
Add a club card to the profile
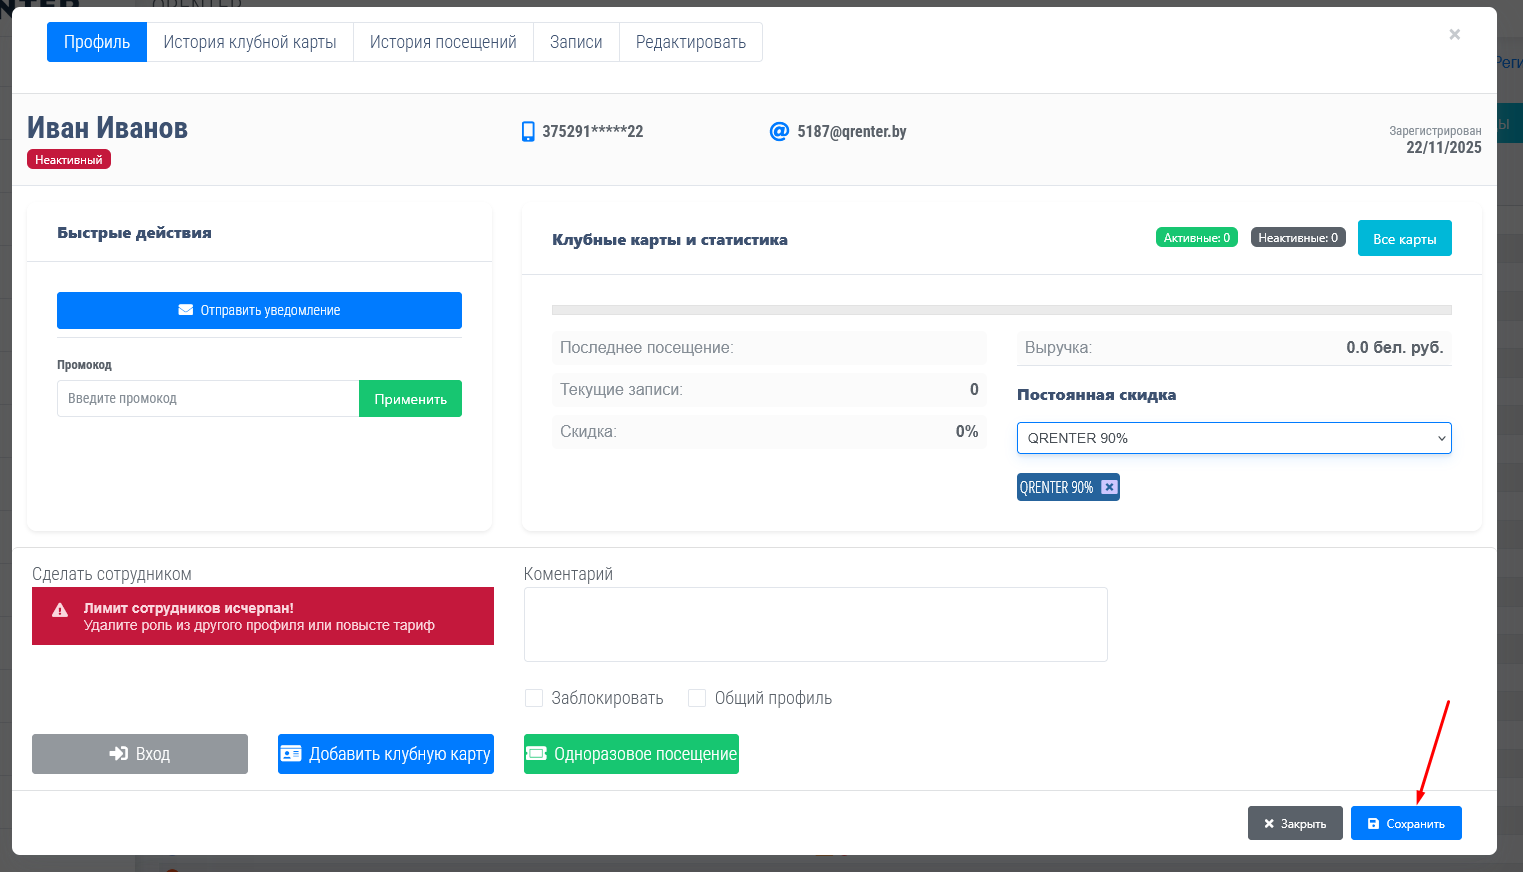(386, 754)
